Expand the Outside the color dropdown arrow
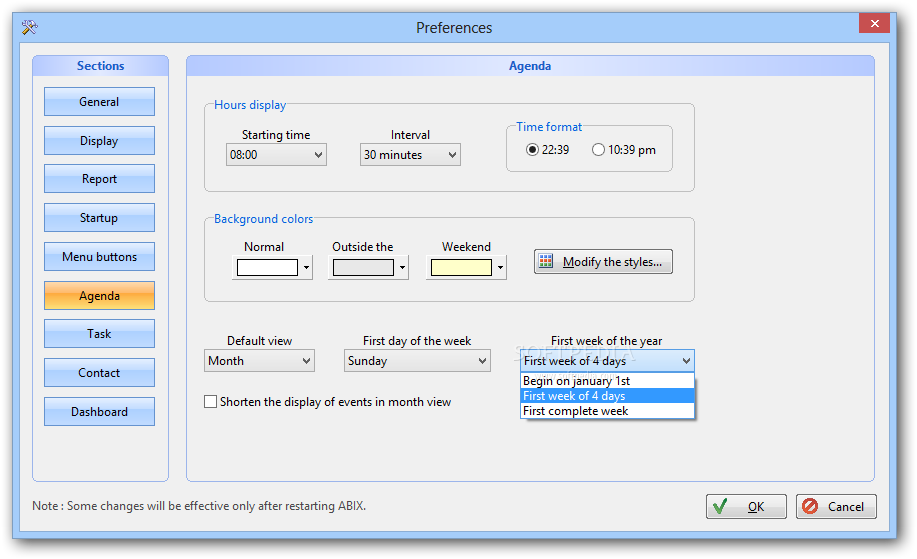 click(402, 268)
